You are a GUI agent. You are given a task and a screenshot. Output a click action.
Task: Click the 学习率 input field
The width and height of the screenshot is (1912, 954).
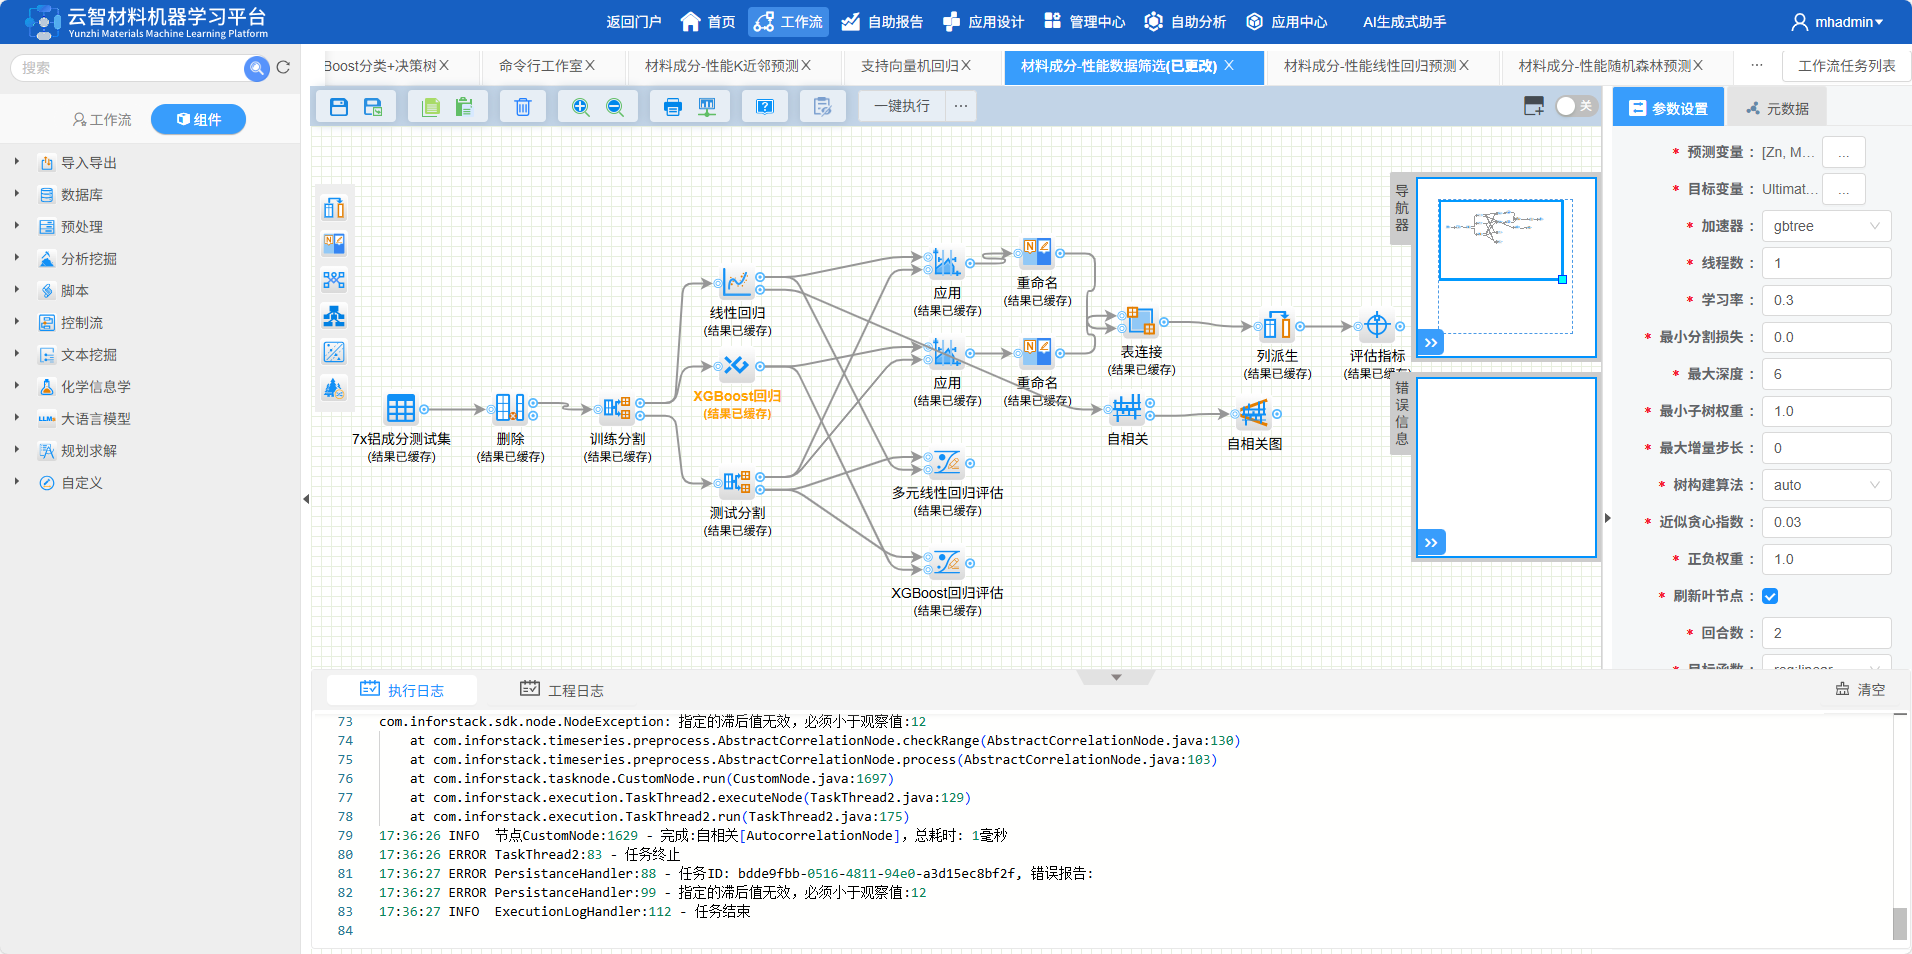(1825, 300)
